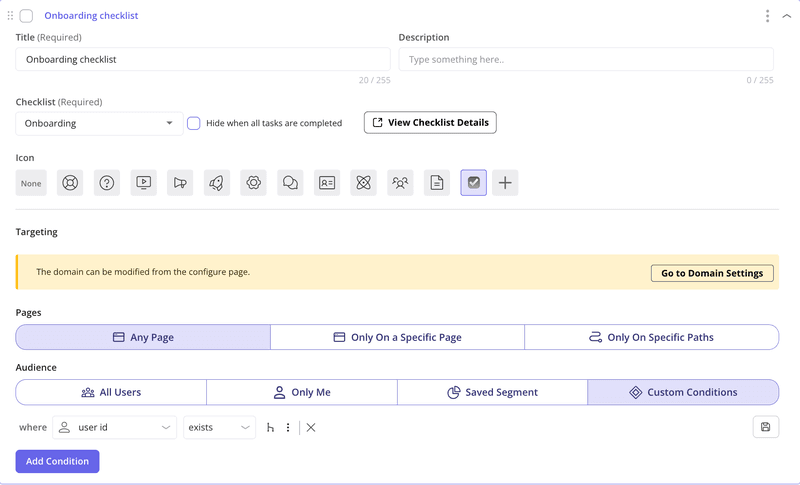Open the exists operator dropdown
The height and width of the screenshot is (485, 800).
click(x=219, y=427)
